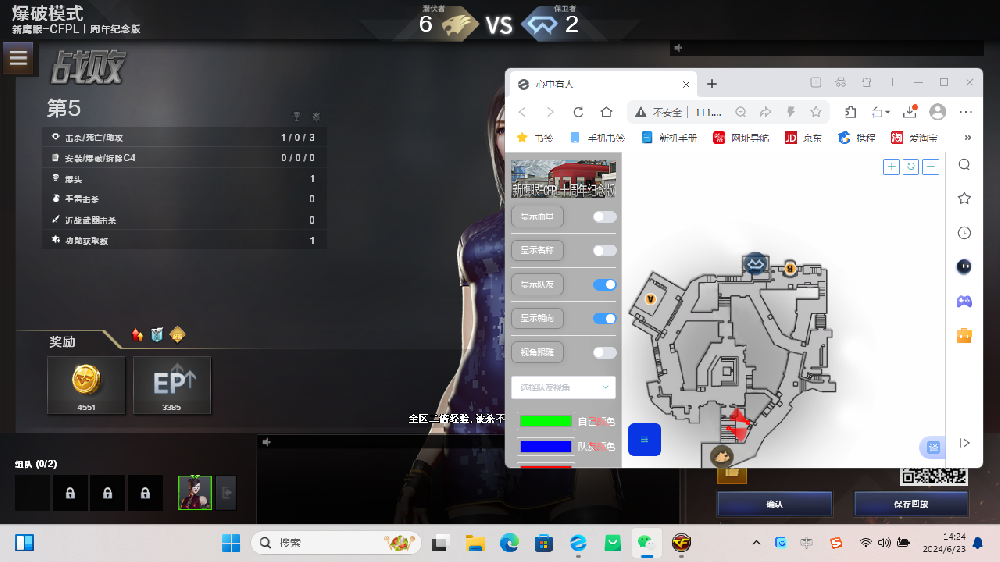This screenshot has width=1000, height=562.
Task: Click the share arrow in address bar
Action: tap(765, 112)
